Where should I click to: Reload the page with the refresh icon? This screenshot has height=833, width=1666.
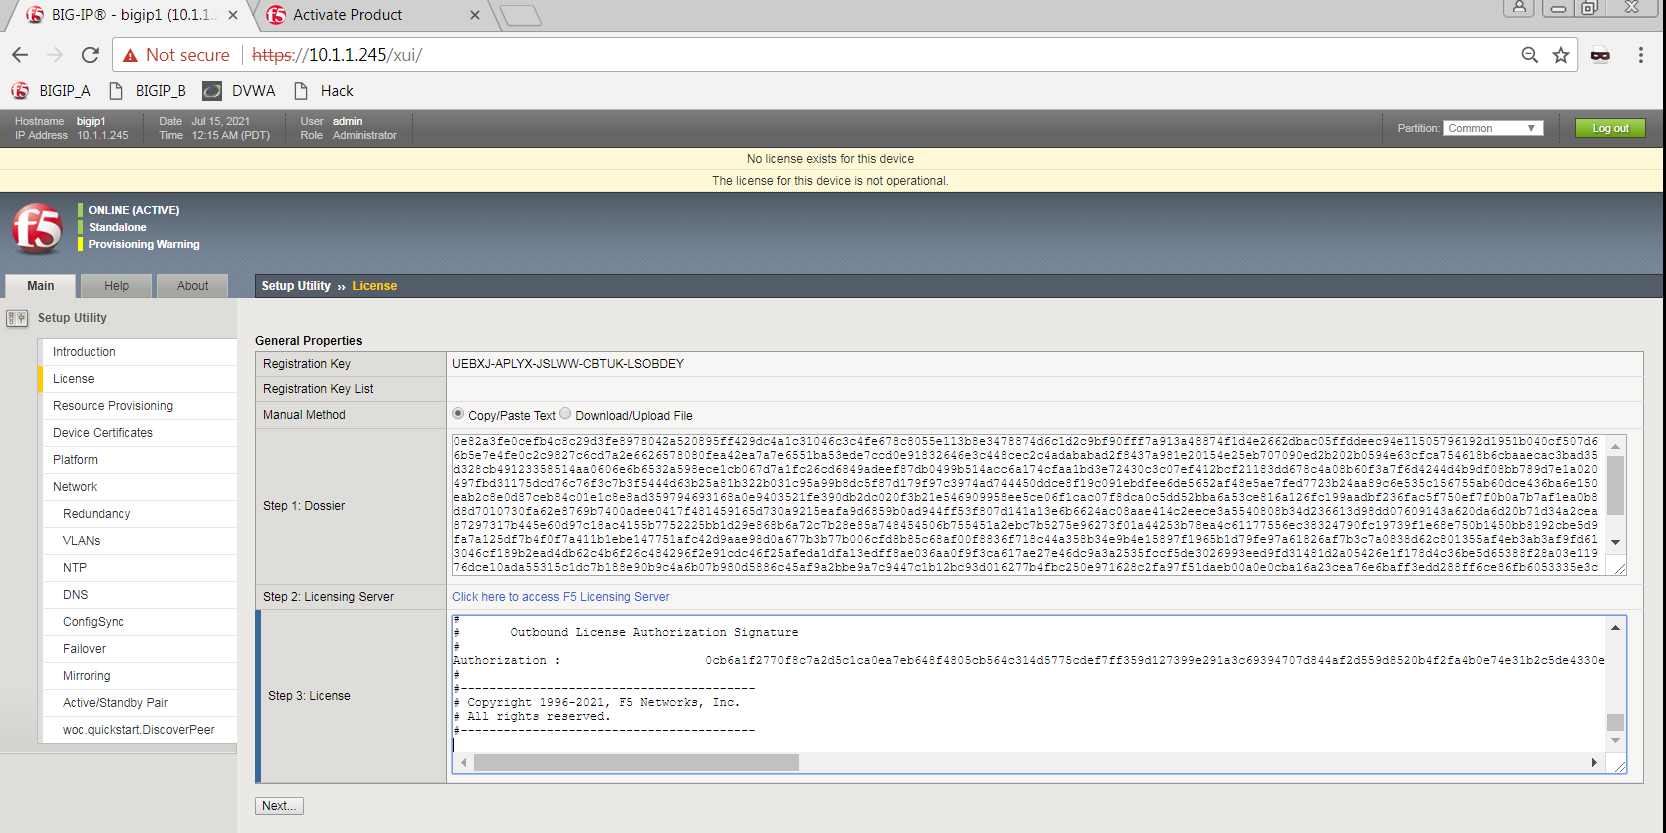pyautogui.click(x=90, y=55)
